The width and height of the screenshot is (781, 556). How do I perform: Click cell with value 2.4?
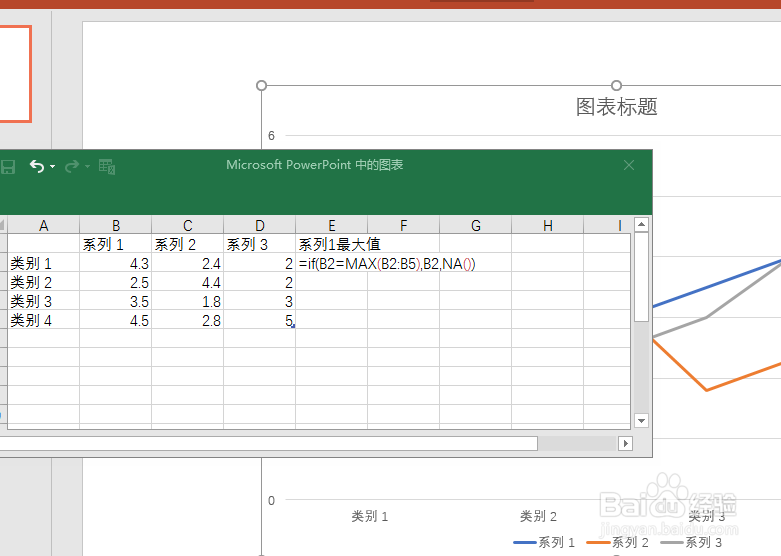[188, 263]
